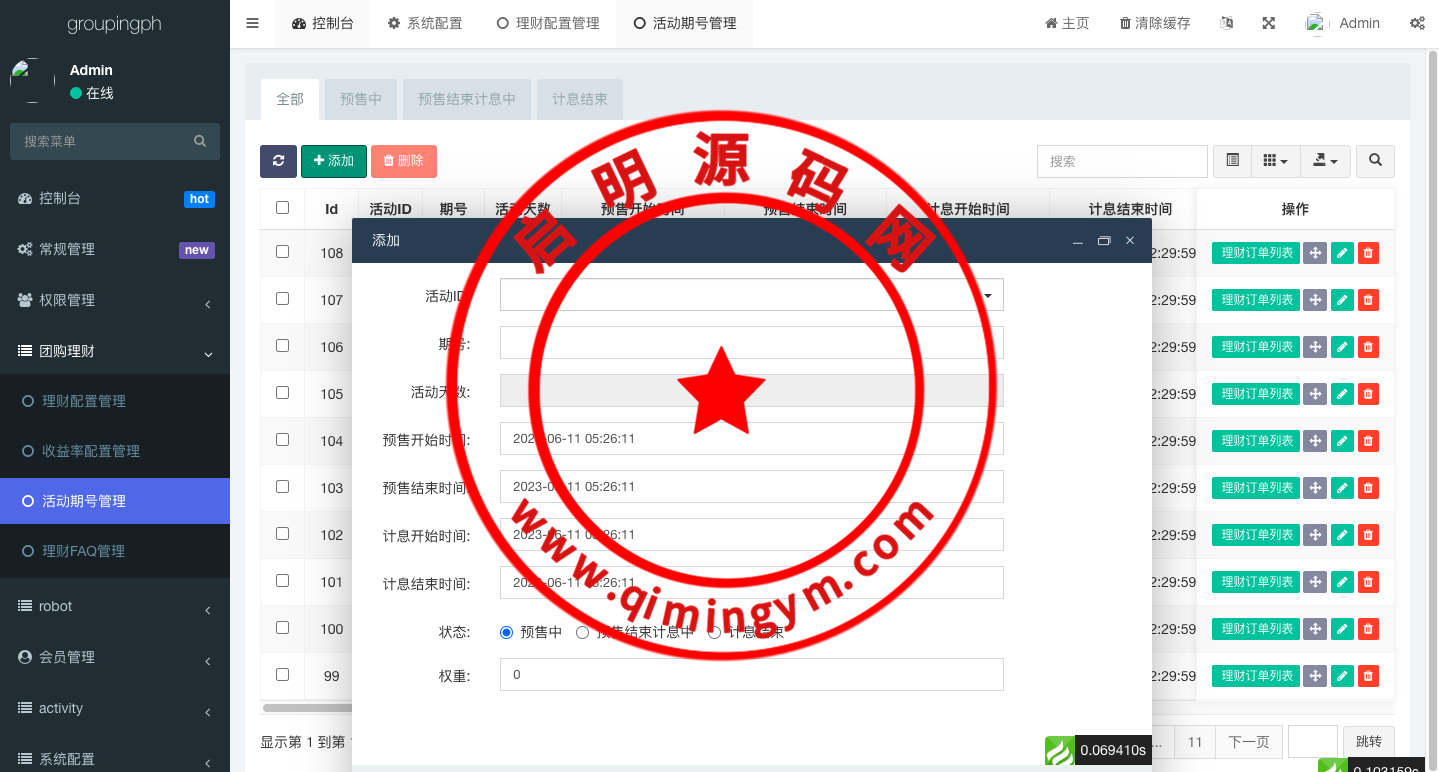Check the checkbox for row 108
The width and height of the screenshot is (1439, 772).
[282, 252]
